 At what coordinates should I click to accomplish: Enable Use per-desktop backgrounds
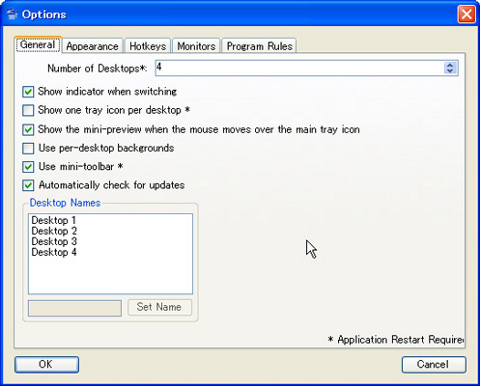point(28,148)
